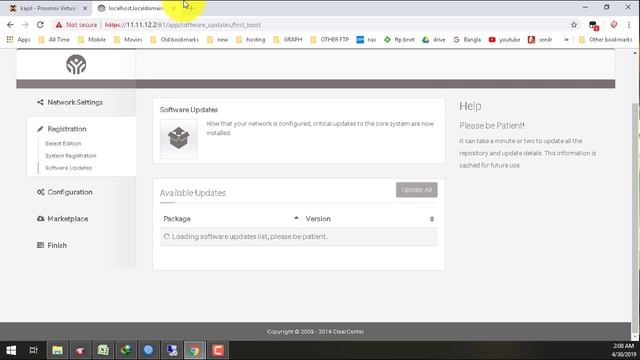This screenshot has height=360, width=640.
Task: Open the green globe taskbar app
Action: tap(126, 350)
